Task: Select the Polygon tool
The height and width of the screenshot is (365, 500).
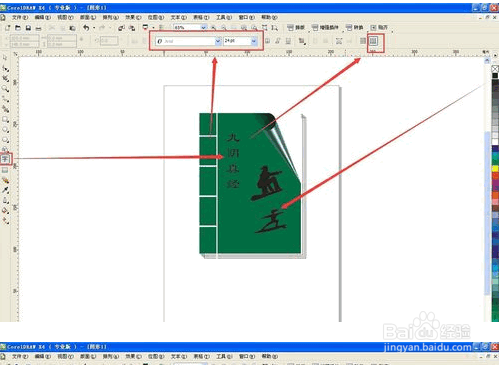Action: (5, 139)
